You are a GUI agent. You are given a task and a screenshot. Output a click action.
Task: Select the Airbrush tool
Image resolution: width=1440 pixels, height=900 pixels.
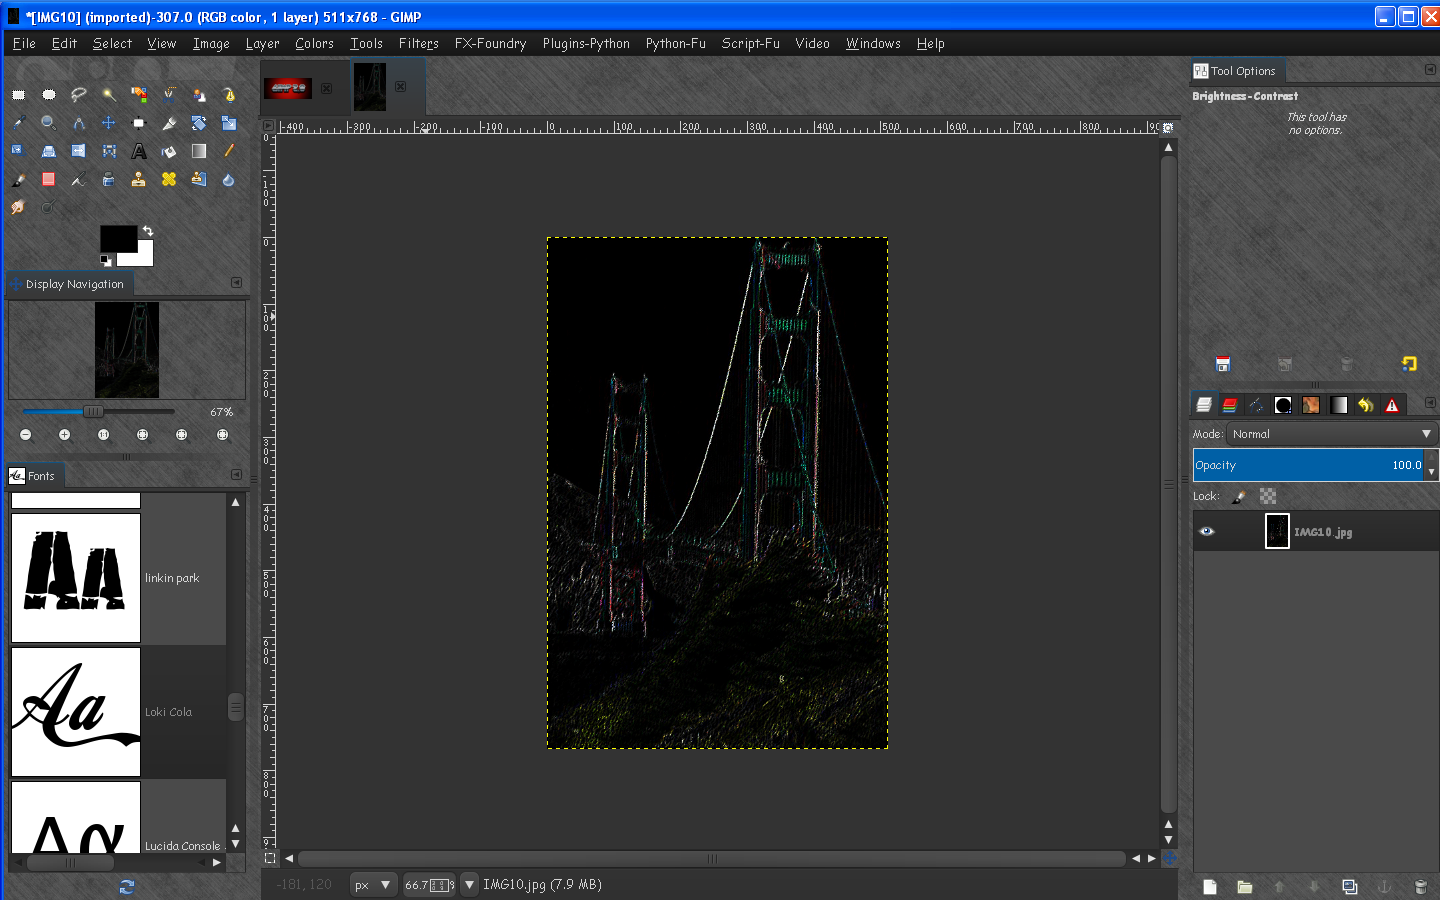pyautogui.click(x=78, y=179)
